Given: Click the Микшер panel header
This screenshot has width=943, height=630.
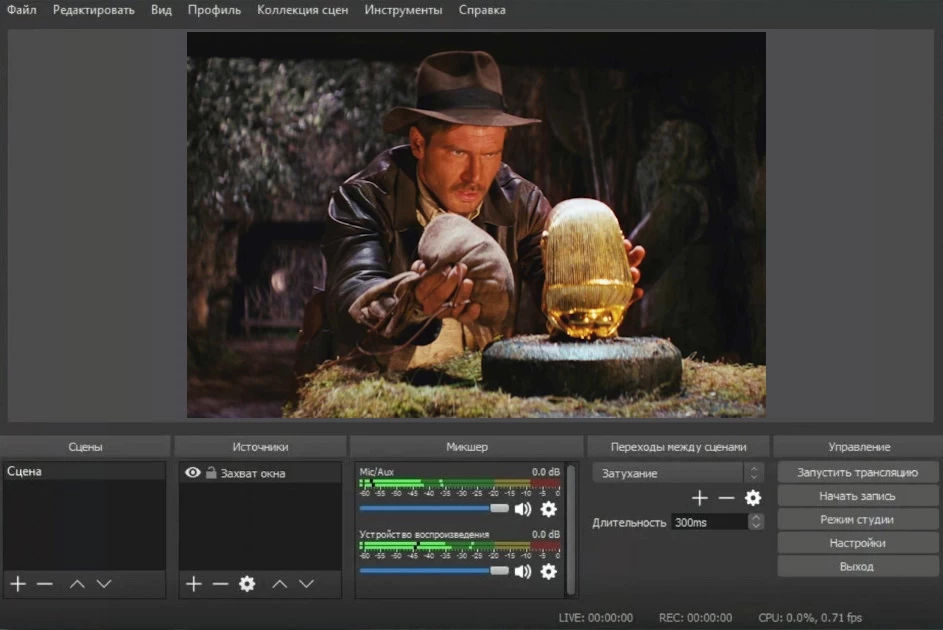Looking at the screenshot, I should [x=467, y=447].
